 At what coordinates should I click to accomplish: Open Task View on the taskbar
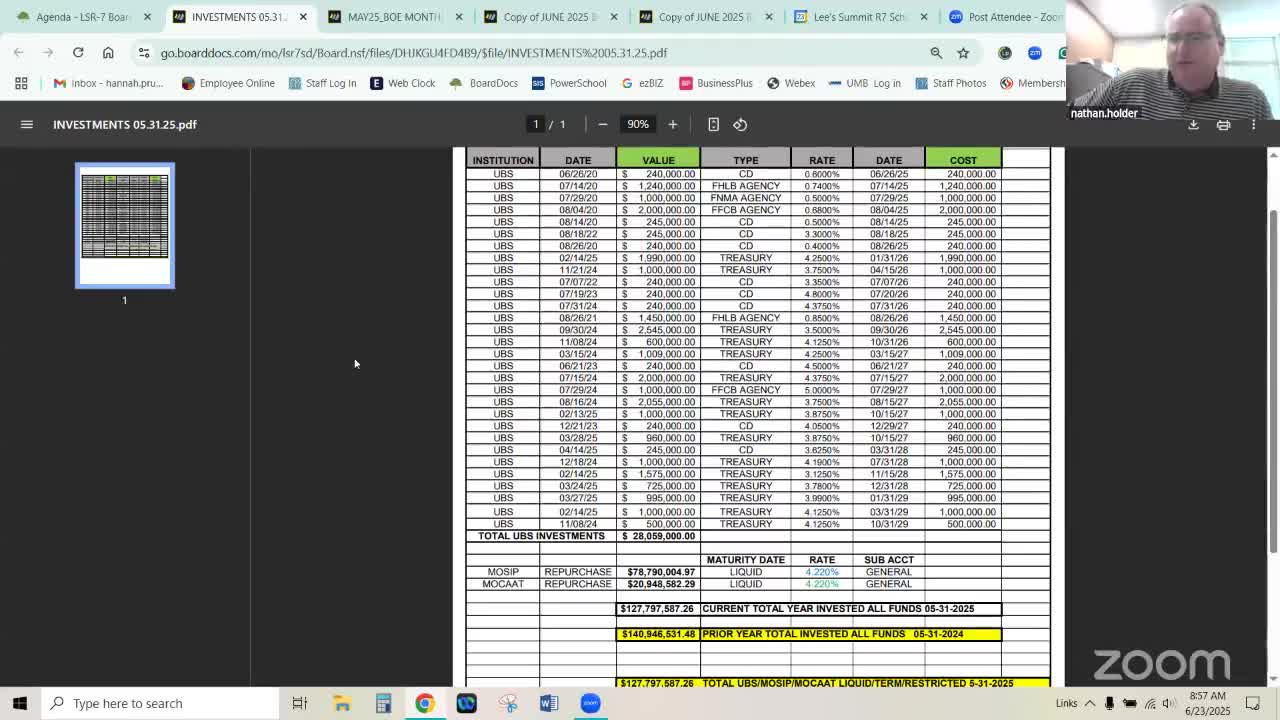coord(299,703)
